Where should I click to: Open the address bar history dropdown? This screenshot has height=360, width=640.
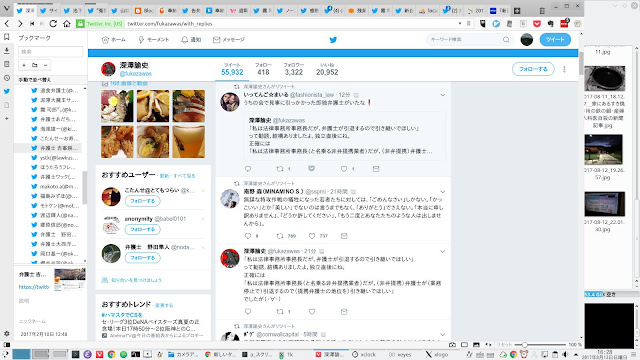(460, 24)
